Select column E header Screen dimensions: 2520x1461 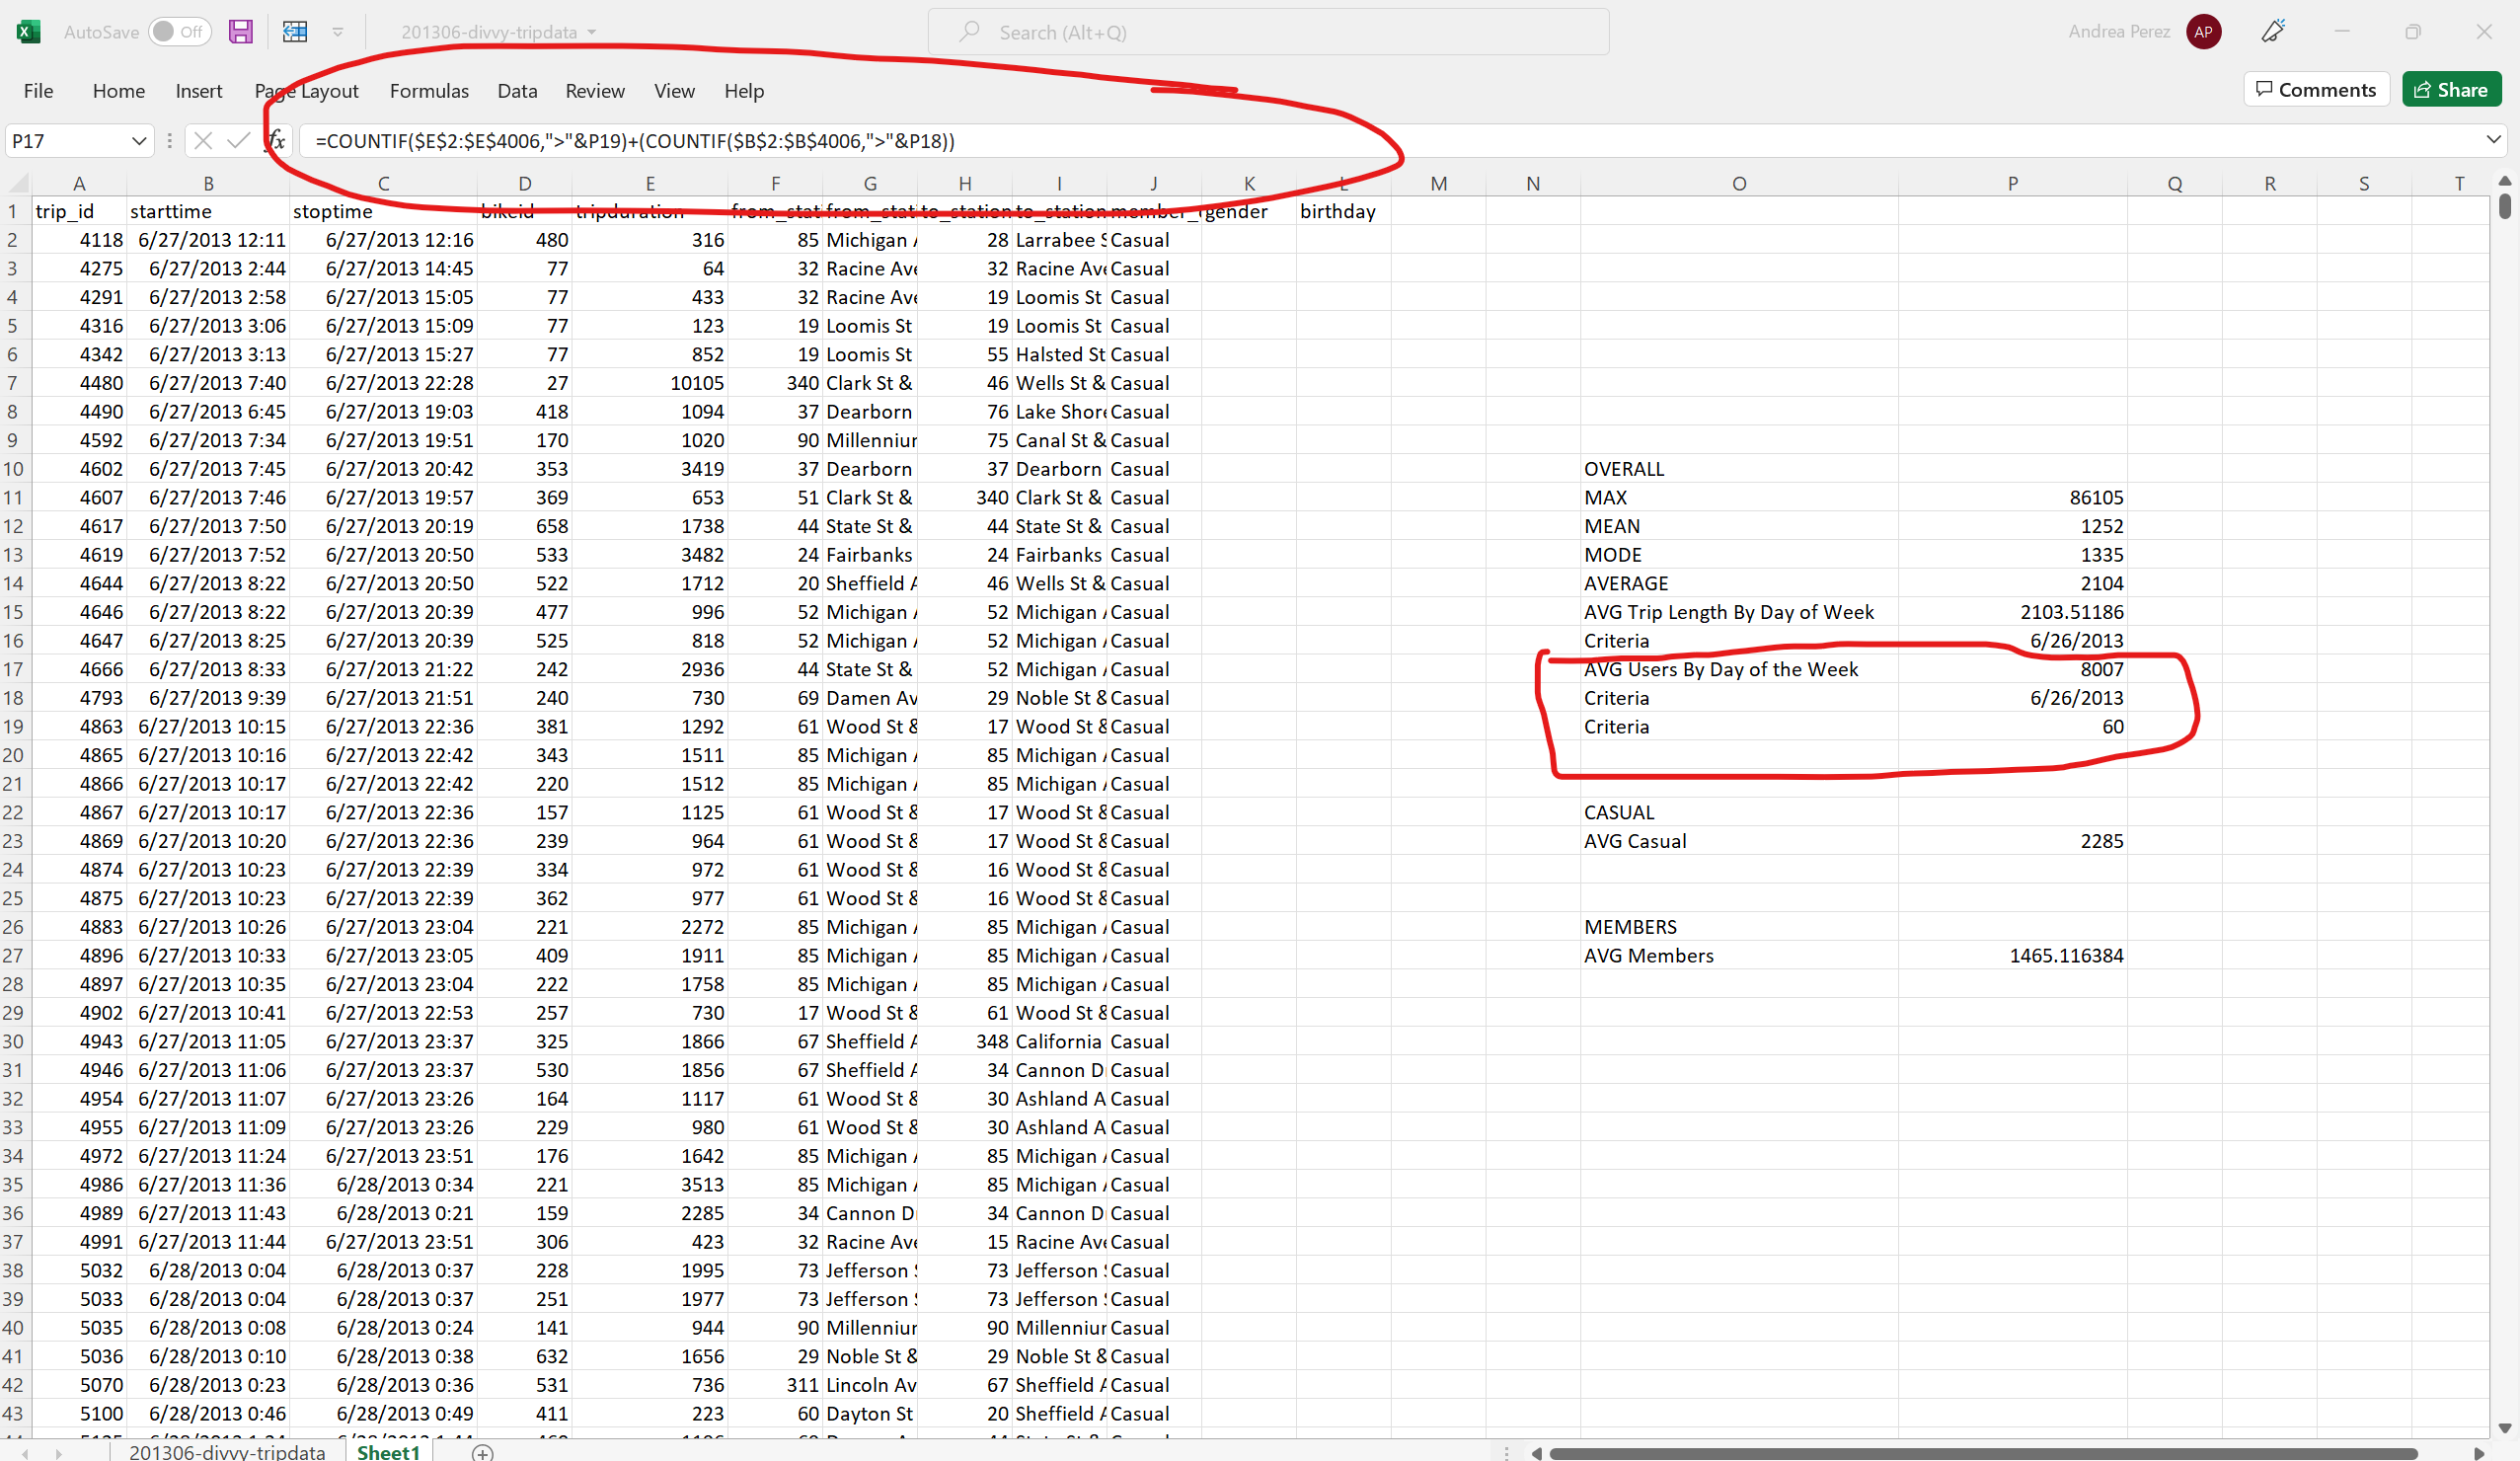point(650,184)
